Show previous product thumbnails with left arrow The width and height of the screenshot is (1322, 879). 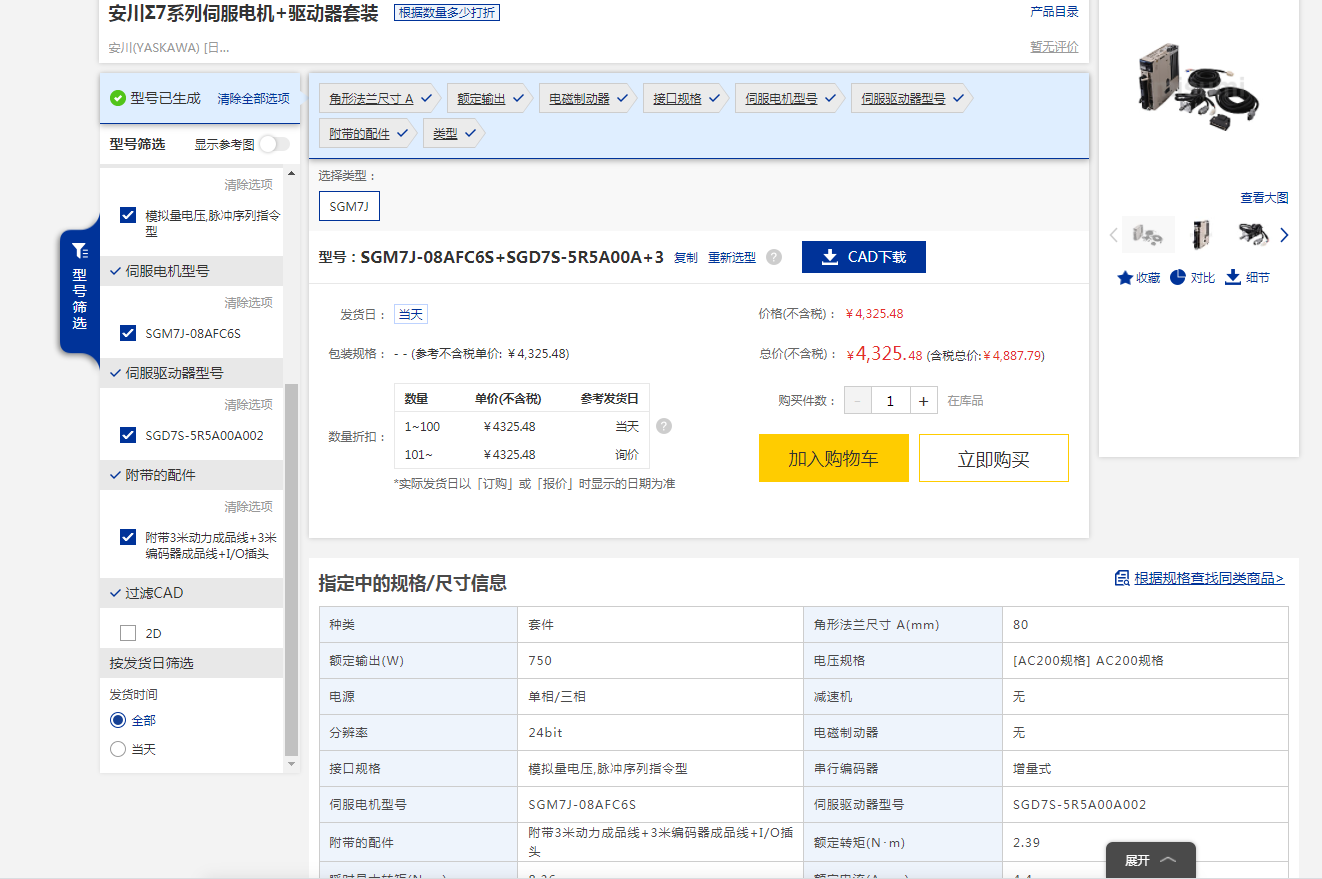point(1113,235)
